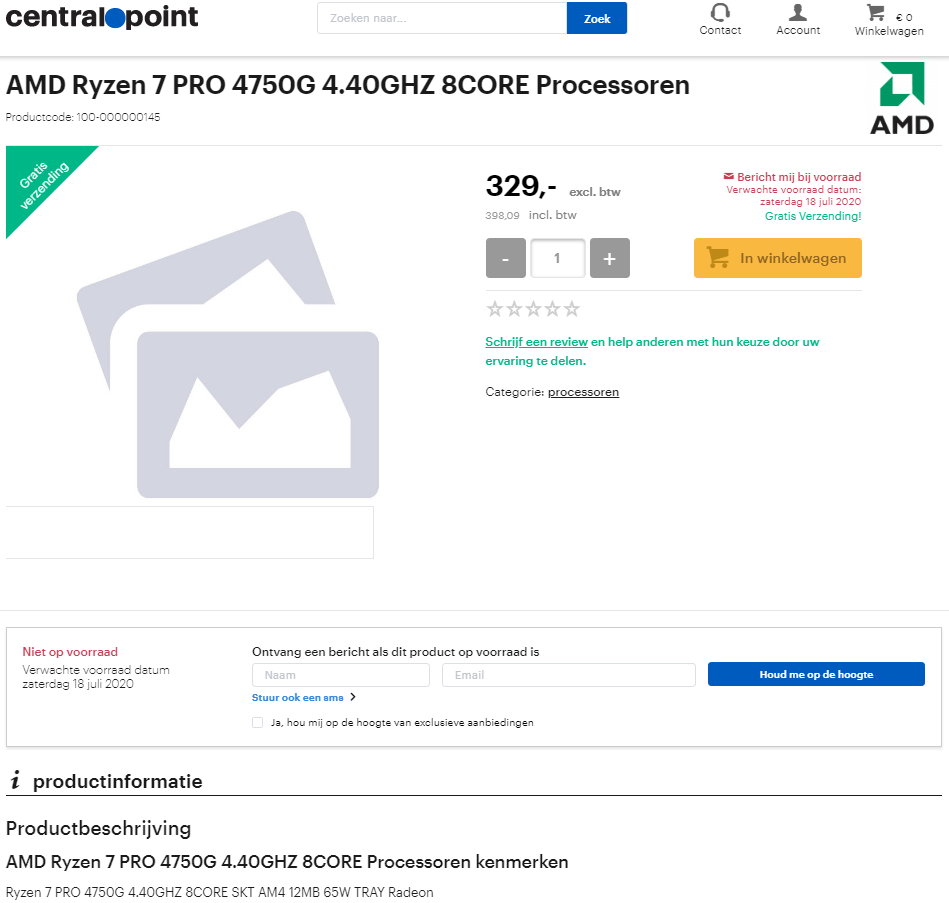949x903 pixels.
Task: Increase quantity with the plus button
Action: (609, 258)
